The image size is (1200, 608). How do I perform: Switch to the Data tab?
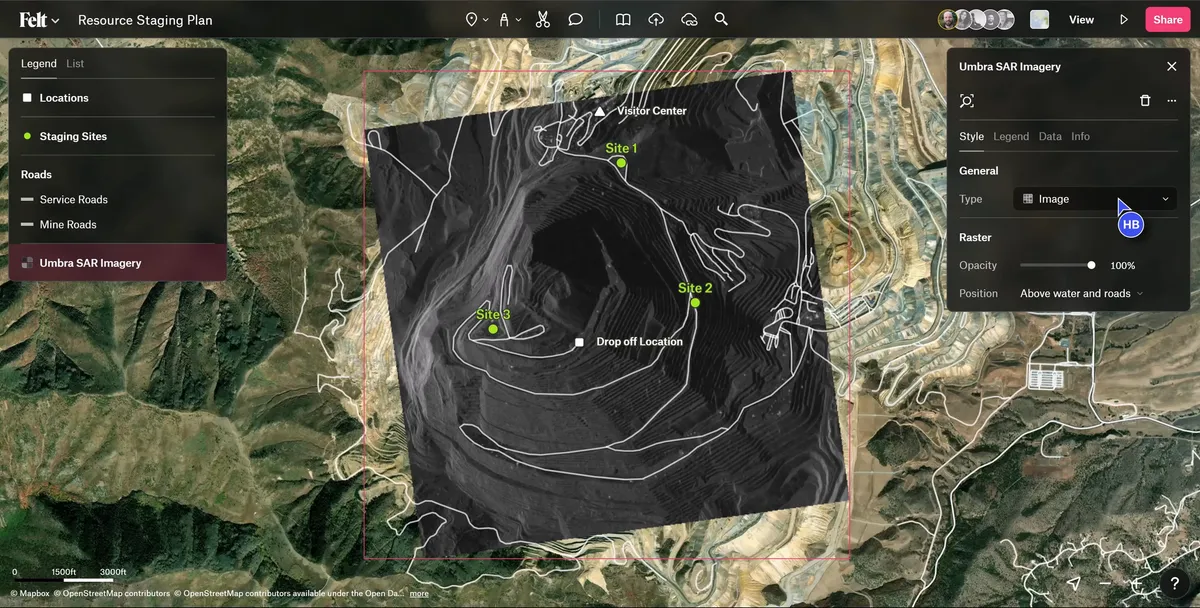1050,136
